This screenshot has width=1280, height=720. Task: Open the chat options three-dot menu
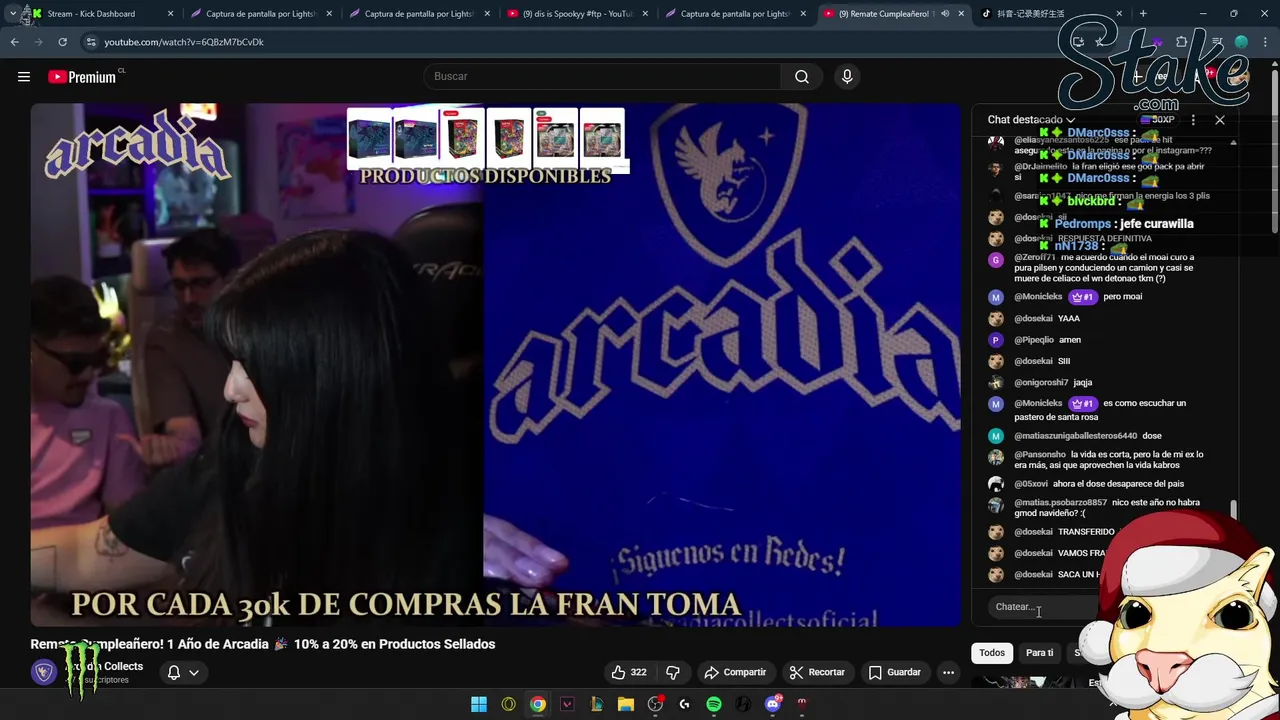tap(1193, 120)
